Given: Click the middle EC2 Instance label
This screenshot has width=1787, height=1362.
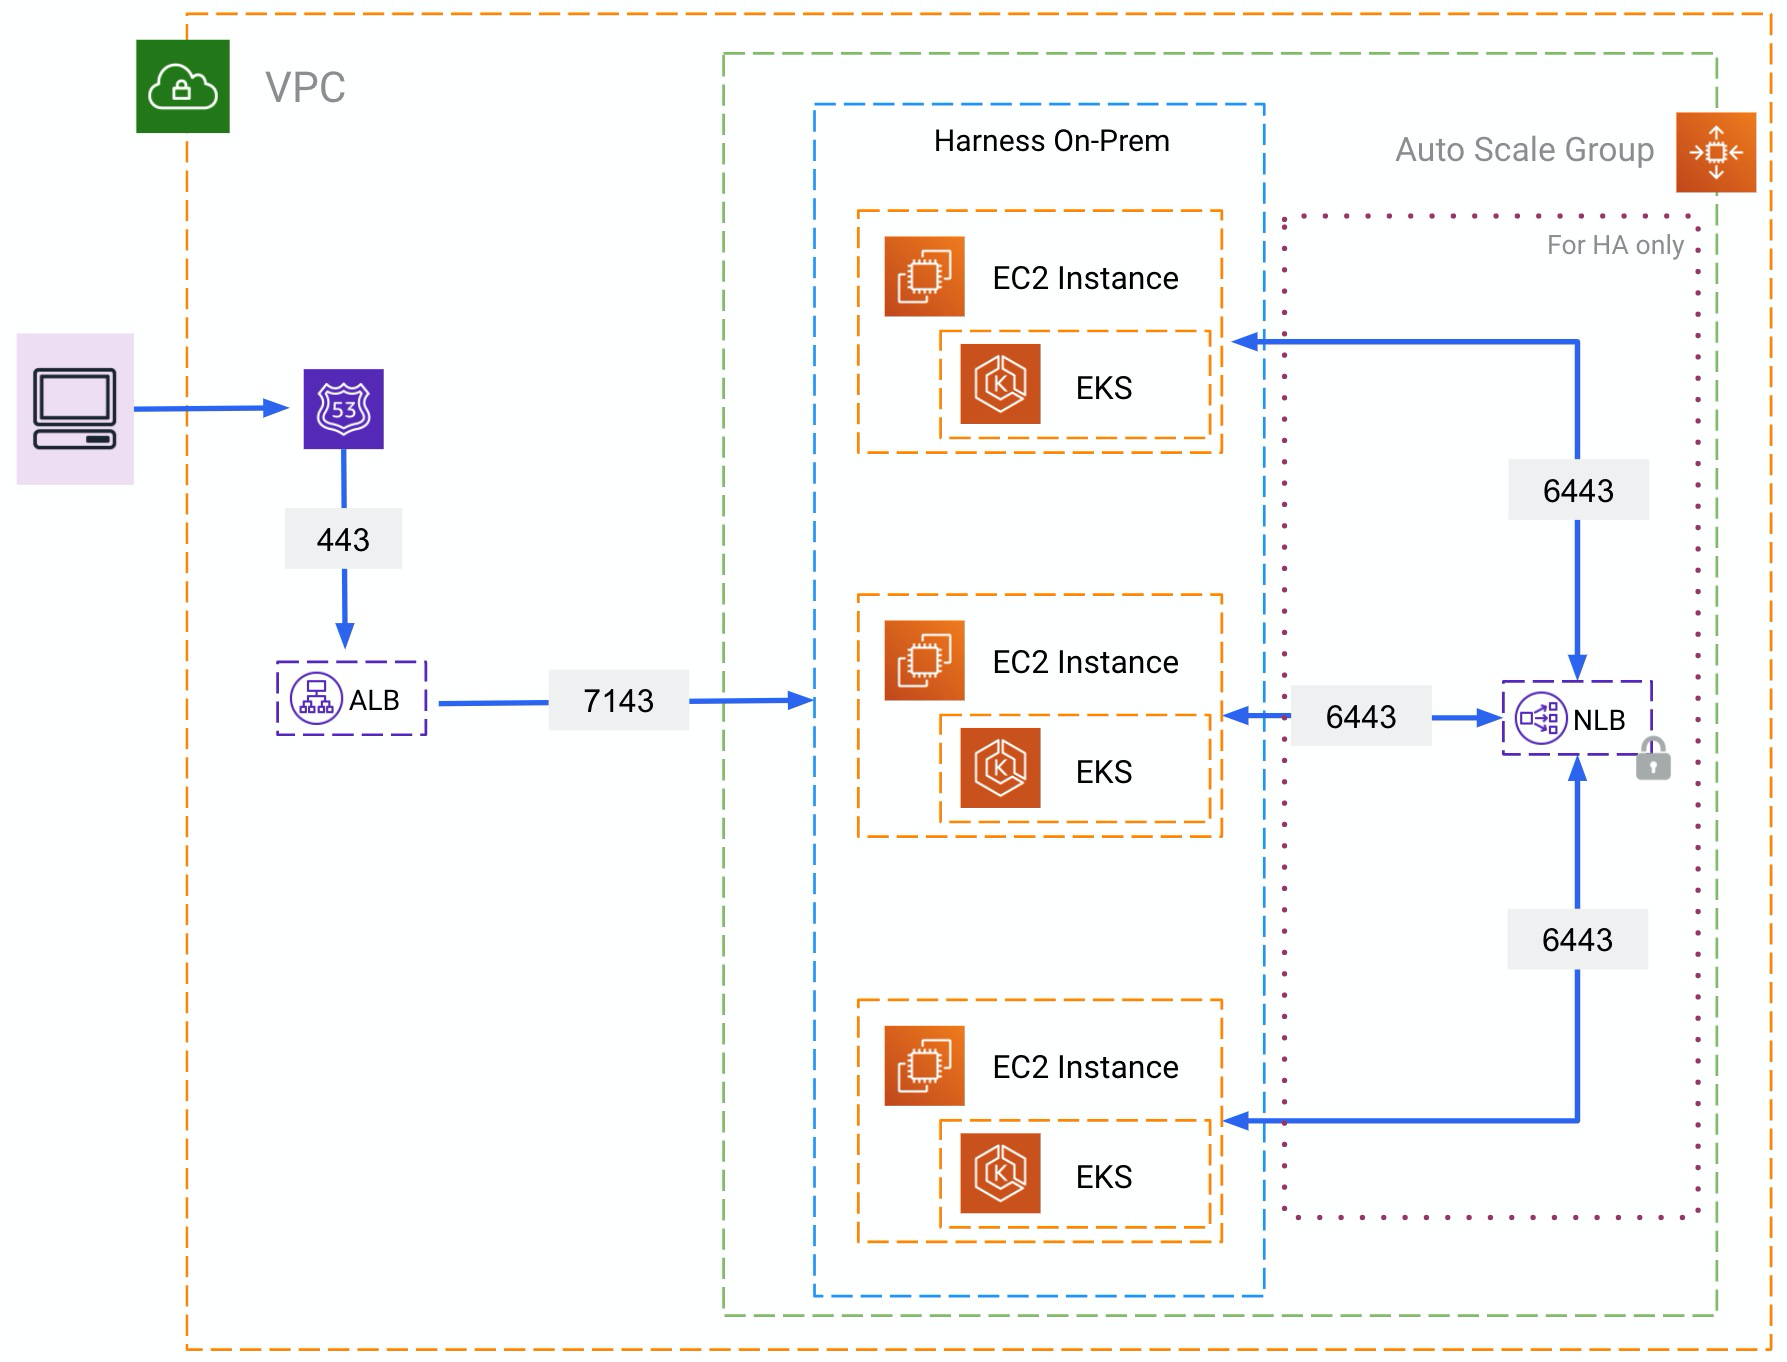Looking at the screenshot, I should 1085,662.
